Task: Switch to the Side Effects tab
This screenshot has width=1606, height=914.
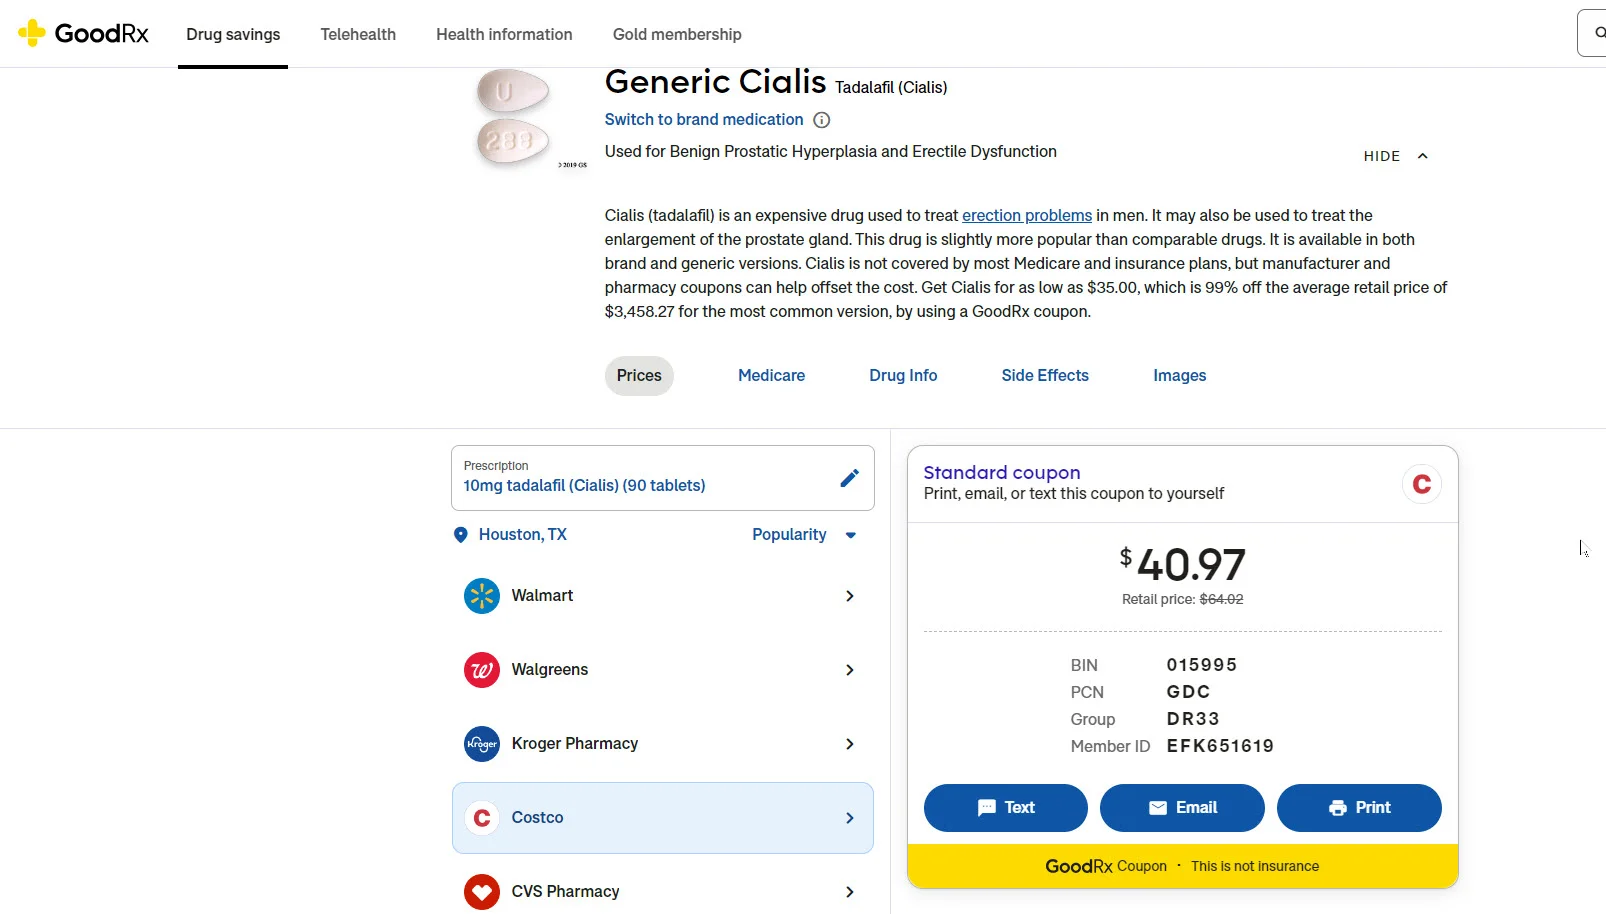Action: (x=1044, y=375)
